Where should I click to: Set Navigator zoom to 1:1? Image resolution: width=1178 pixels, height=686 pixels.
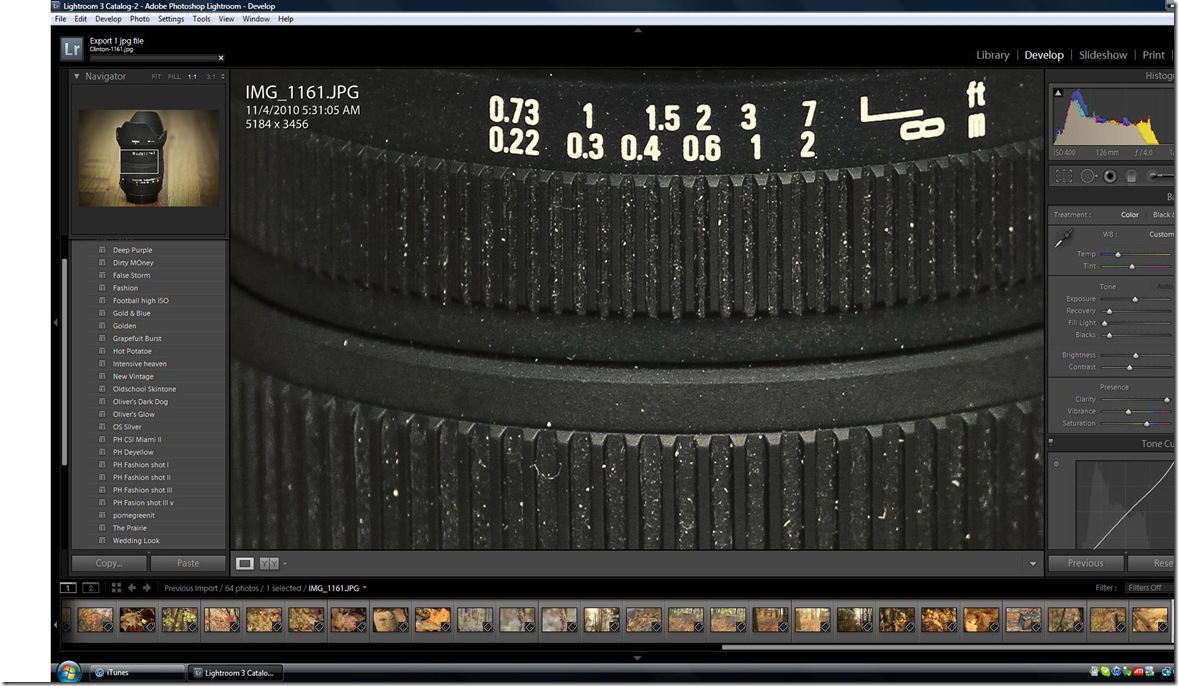click(x=192, y=77)
